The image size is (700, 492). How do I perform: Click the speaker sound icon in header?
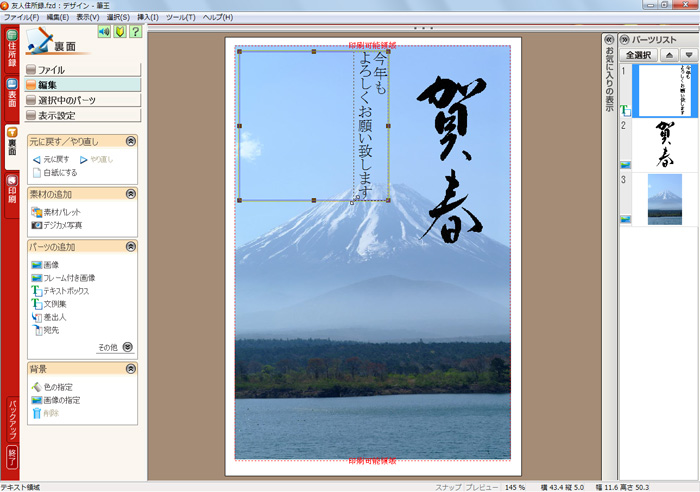coord(104,32)
